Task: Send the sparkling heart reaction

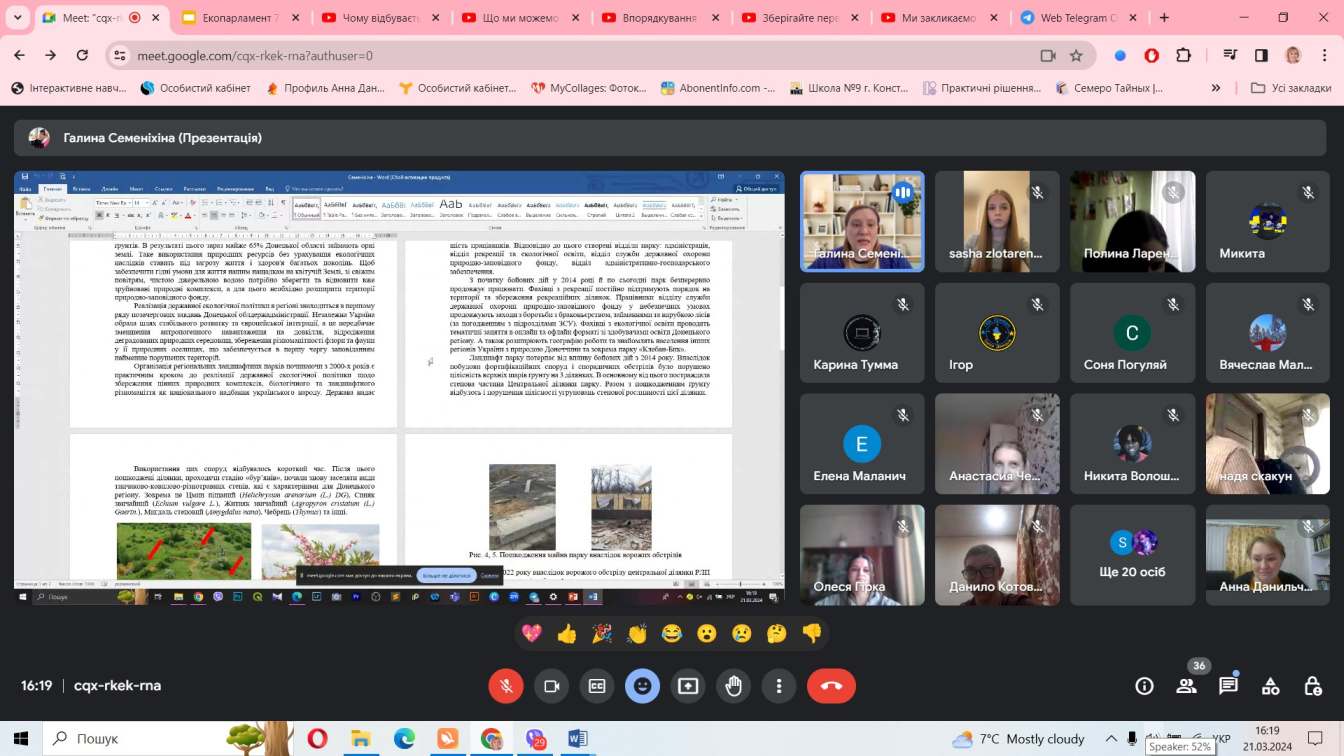Action: pyautogui.click(x=532, y=633)
